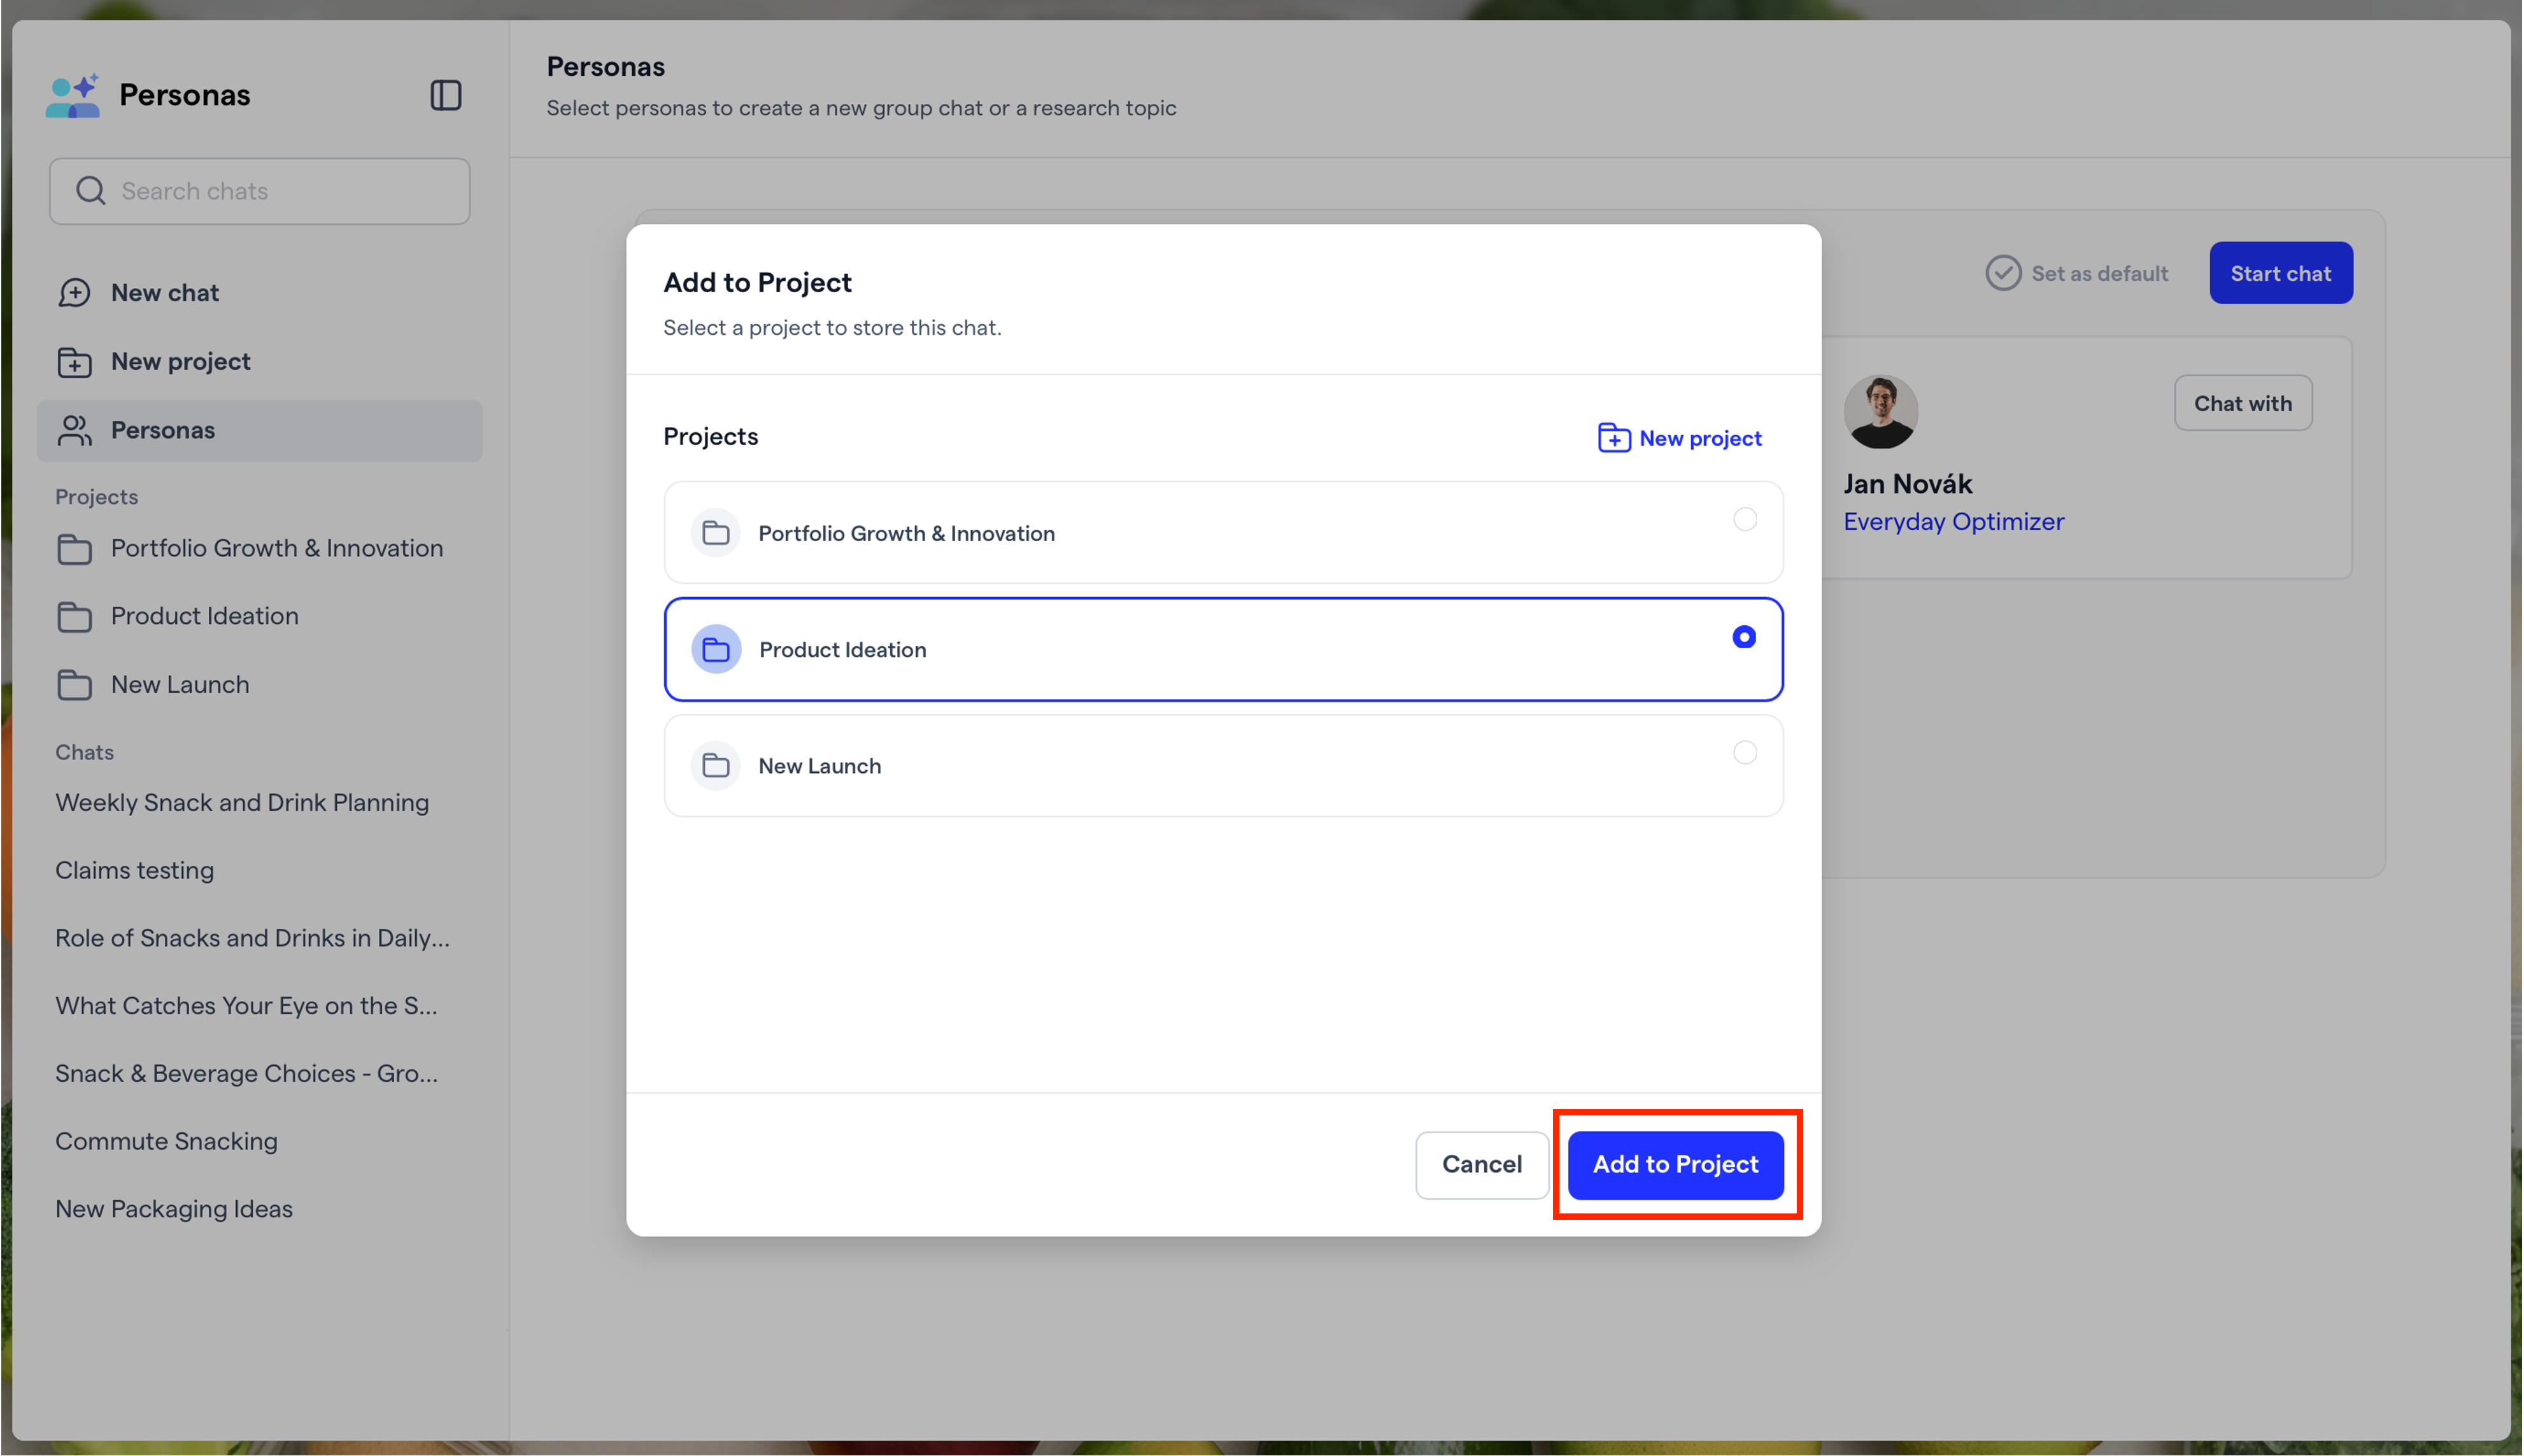Open the New Packaging Ideas chat
This screenshot has height=1456, width=2524.
(174, 1209)
